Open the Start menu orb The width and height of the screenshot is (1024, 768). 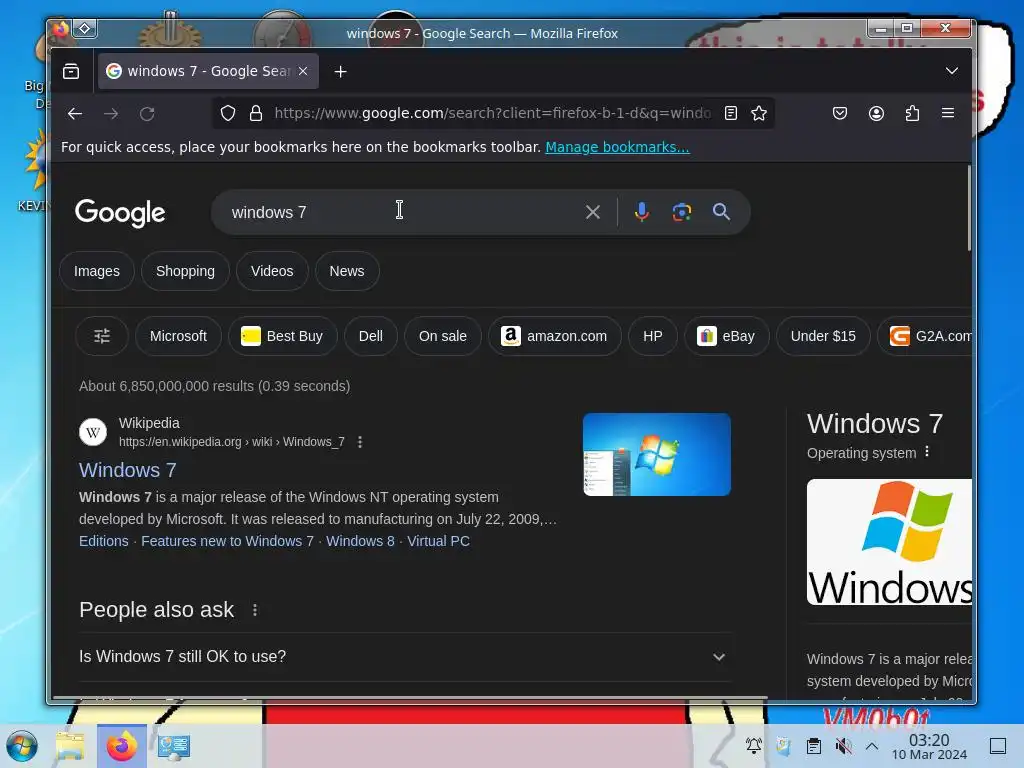click(22, 746)
